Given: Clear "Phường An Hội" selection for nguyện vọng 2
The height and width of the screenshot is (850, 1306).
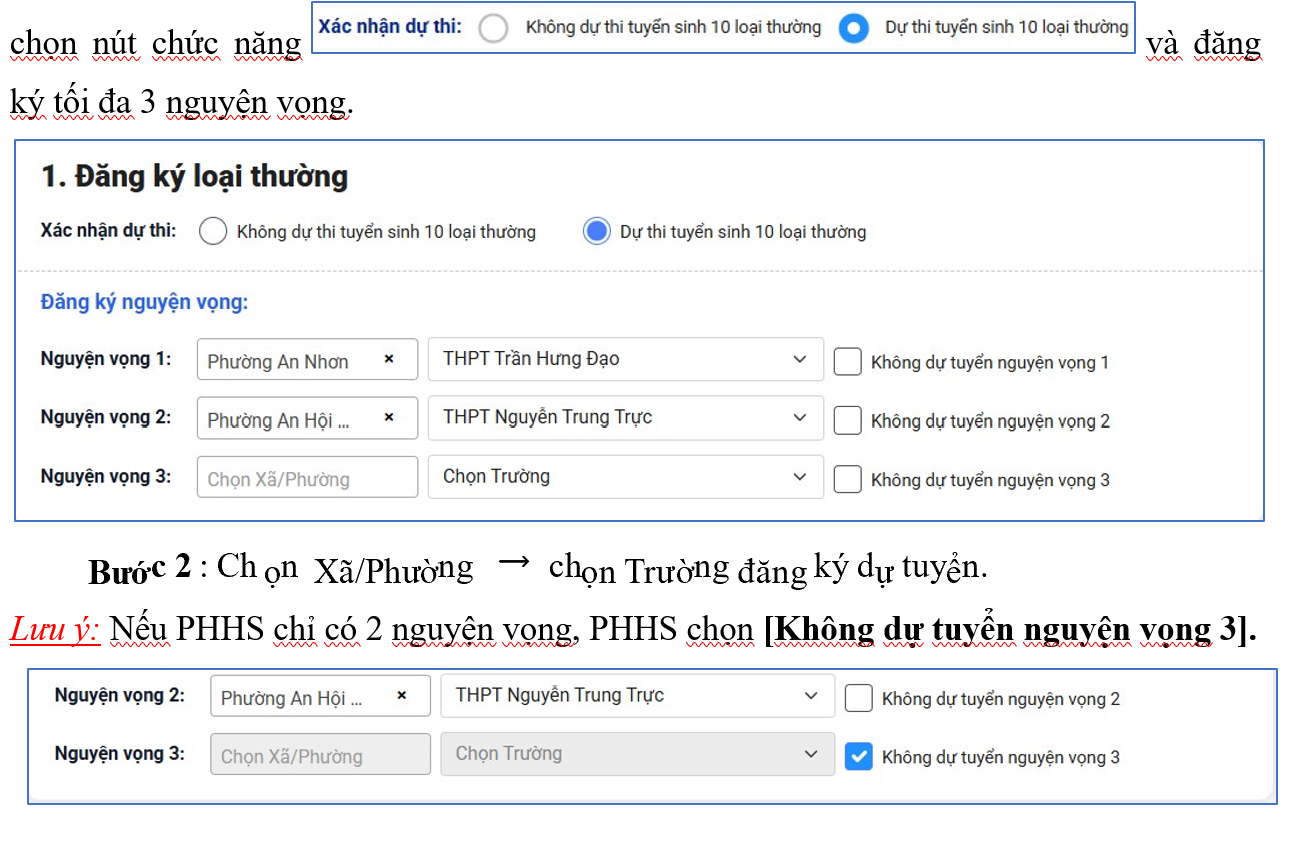Looking at the screenshot, I should (x=390, y=417).
